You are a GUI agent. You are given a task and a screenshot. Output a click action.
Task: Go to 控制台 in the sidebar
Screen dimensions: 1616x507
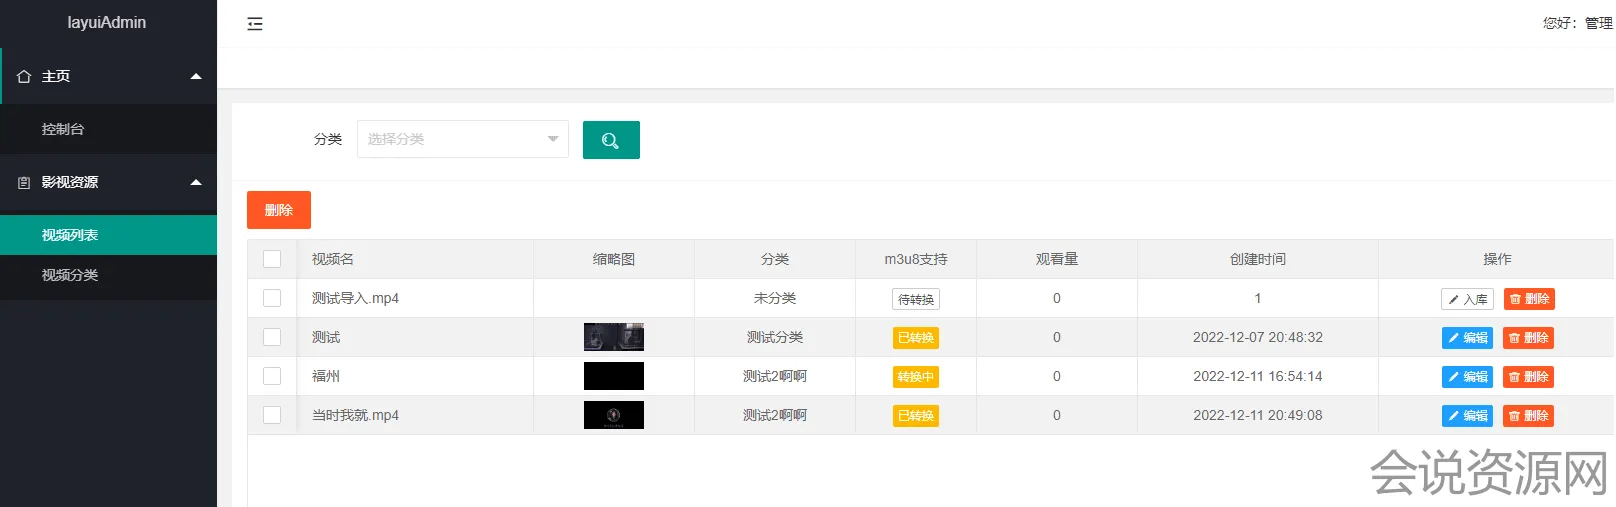point(63,129)
